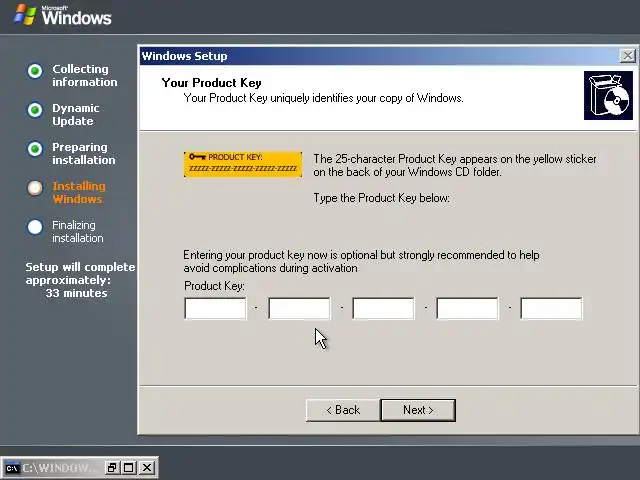This screenshot has width=640, height=480.
Task: Click the 'Dynamic Update' step text
Action: pyautogui.click(x=76, y=115)
